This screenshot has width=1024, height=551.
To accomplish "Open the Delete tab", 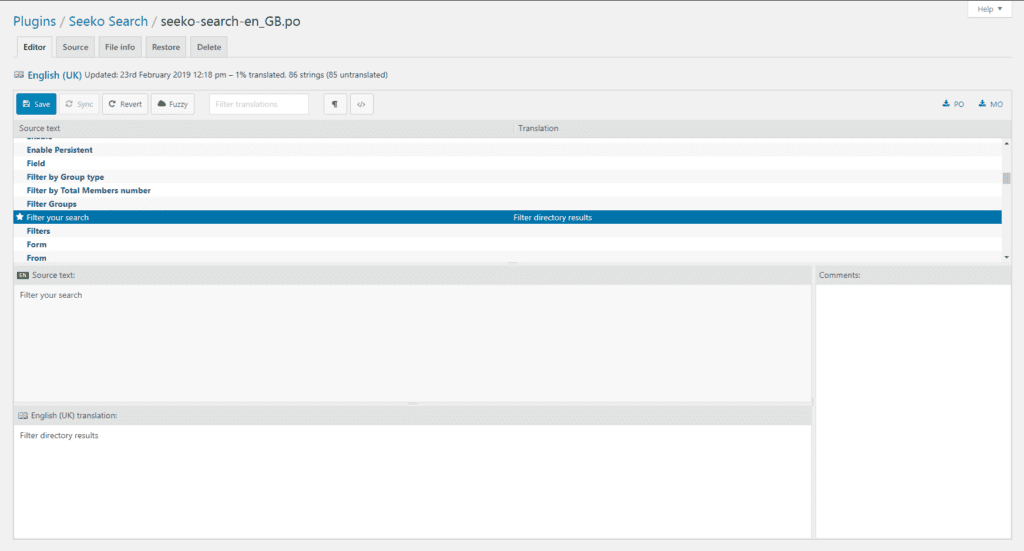I will [x=209, y=47].
